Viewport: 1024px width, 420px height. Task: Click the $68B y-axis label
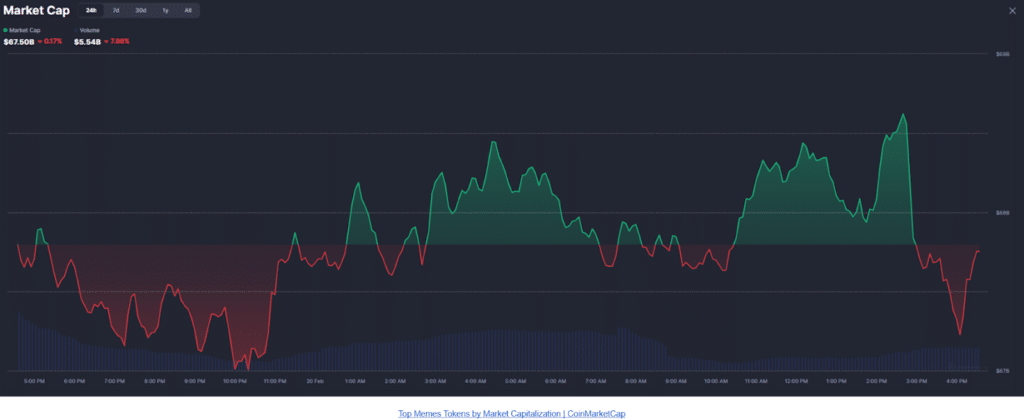coord(1000,213)
